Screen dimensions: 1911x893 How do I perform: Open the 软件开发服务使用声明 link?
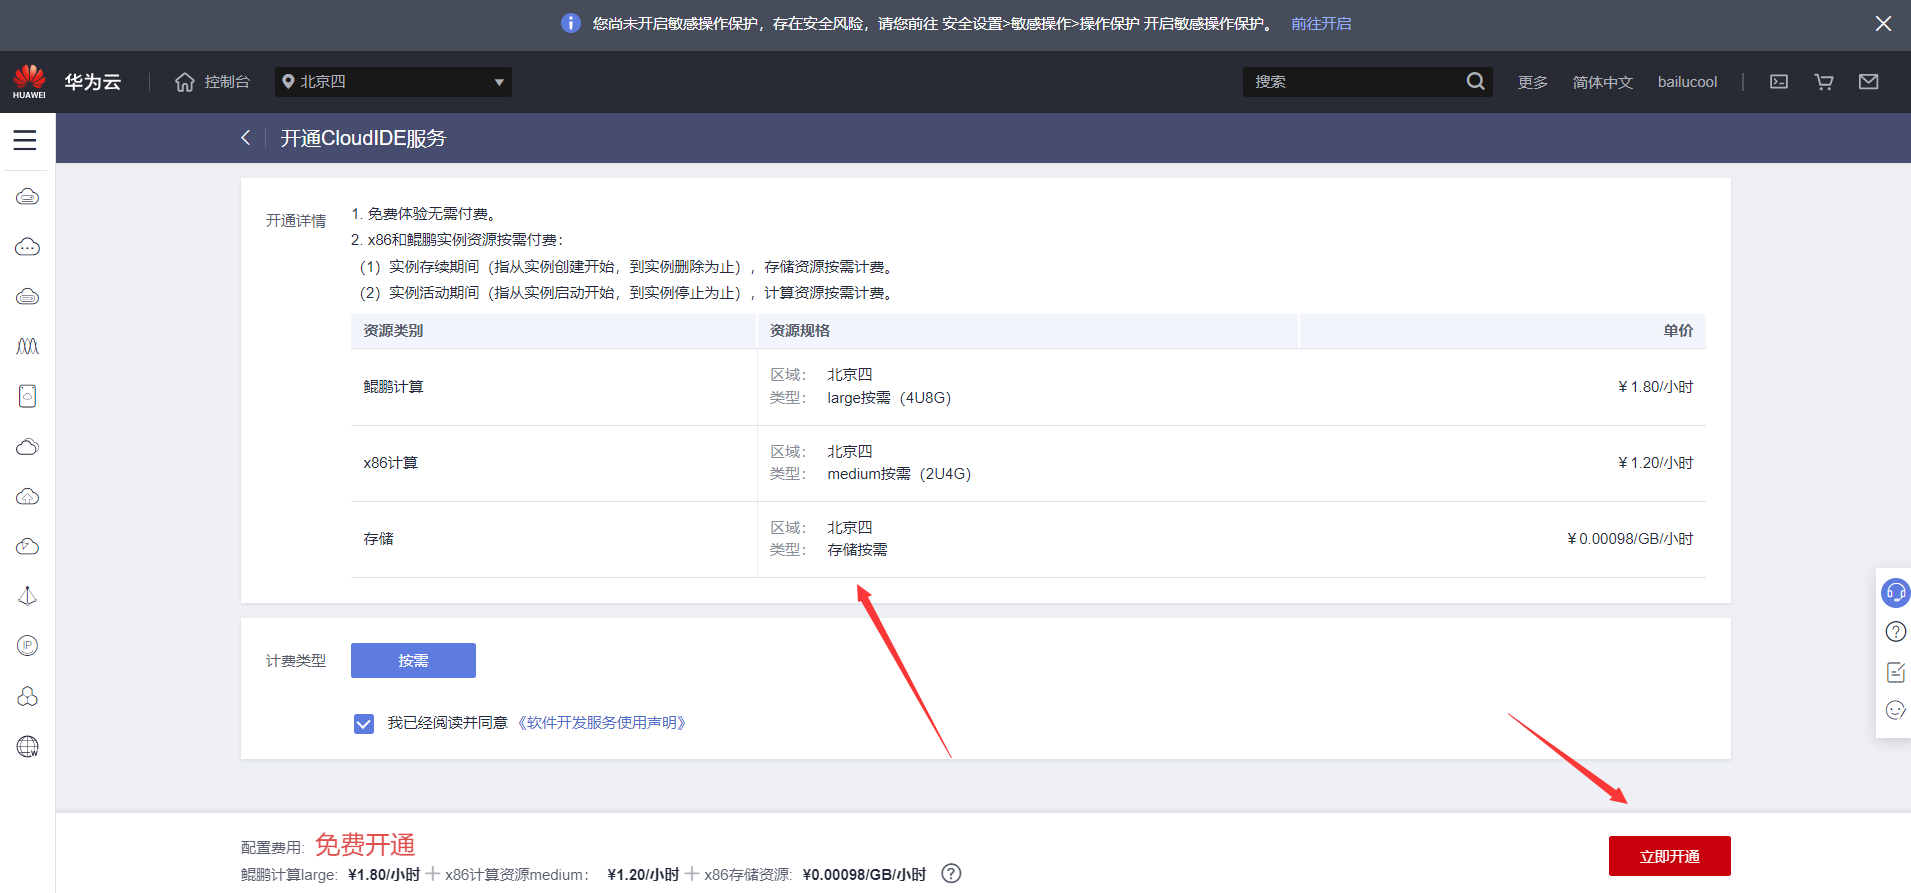(601, 723)
